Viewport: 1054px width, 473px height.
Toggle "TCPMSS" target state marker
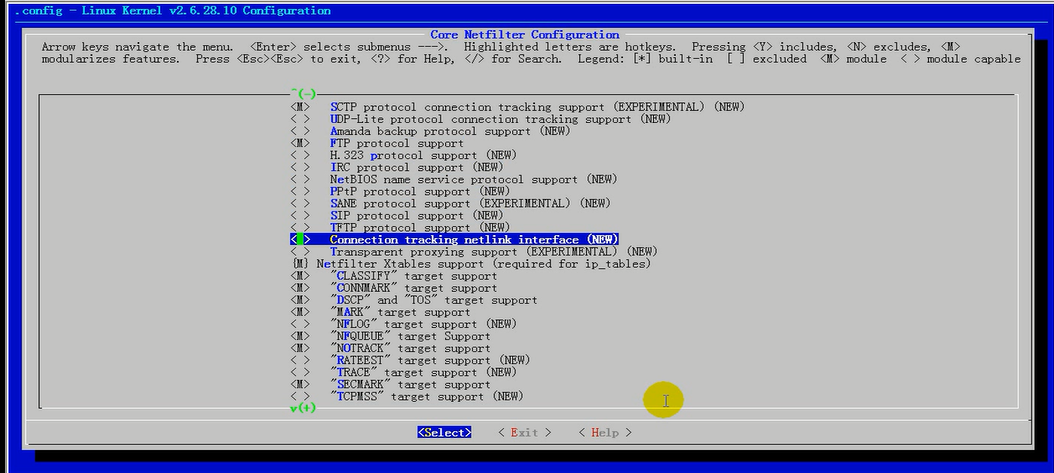pyautogui.click(x=300, y=397)
